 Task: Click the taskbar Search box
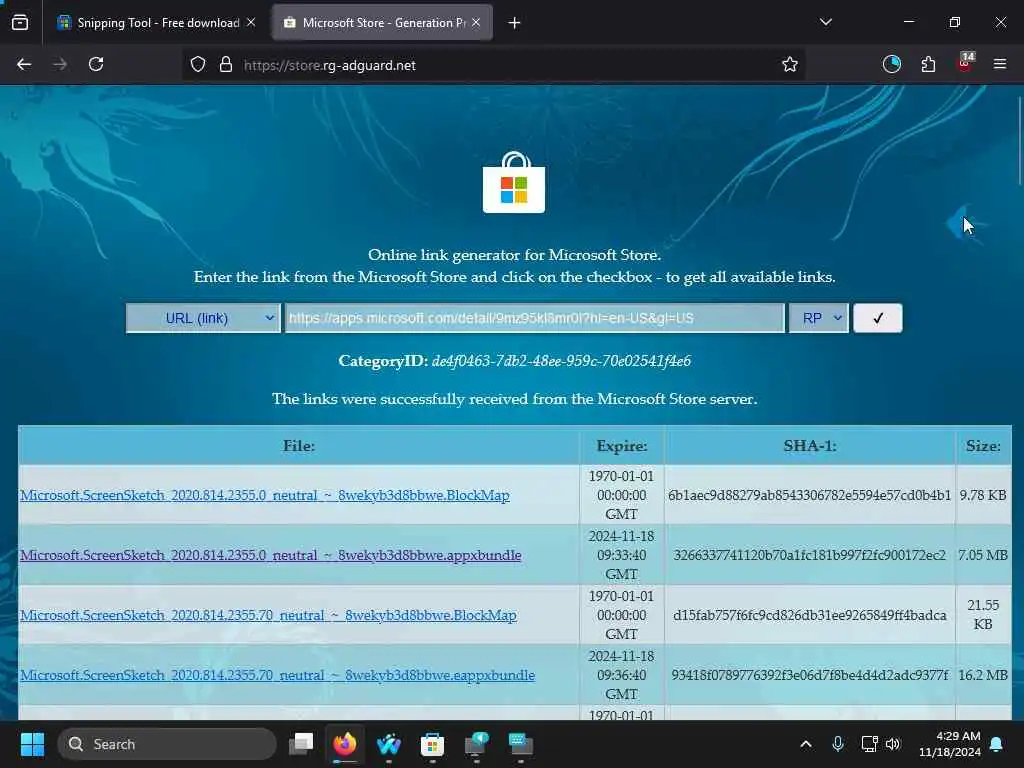click(167, 744)
